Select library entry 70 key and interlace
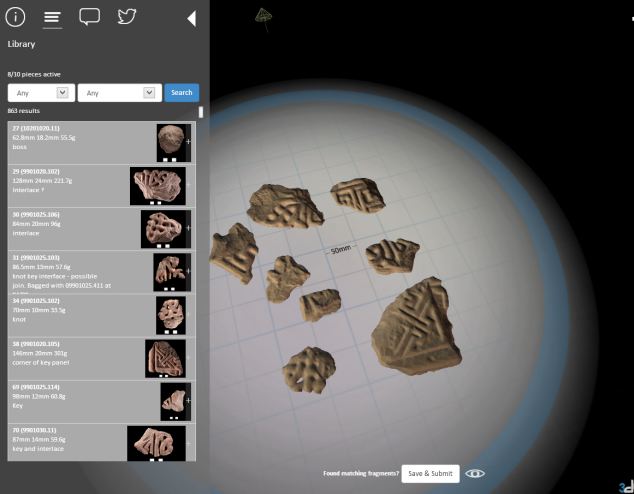Viewport: 634px width, 494px height. (x=65, y=442)
